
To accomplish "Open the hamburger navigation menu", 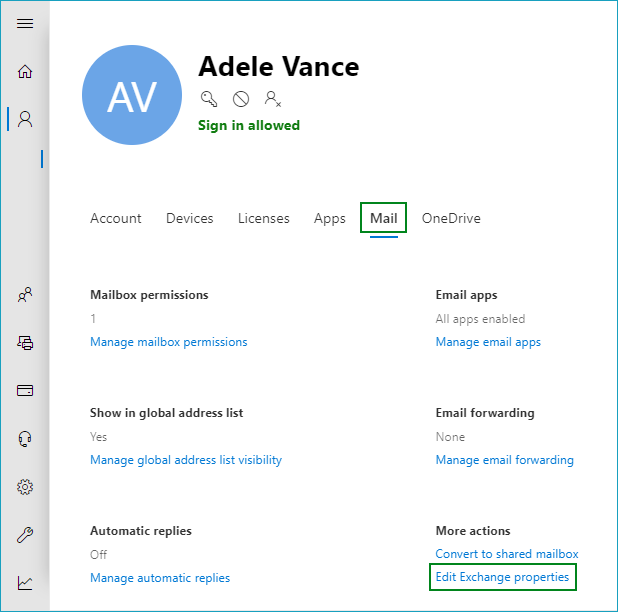I will [x=25, y=24].
